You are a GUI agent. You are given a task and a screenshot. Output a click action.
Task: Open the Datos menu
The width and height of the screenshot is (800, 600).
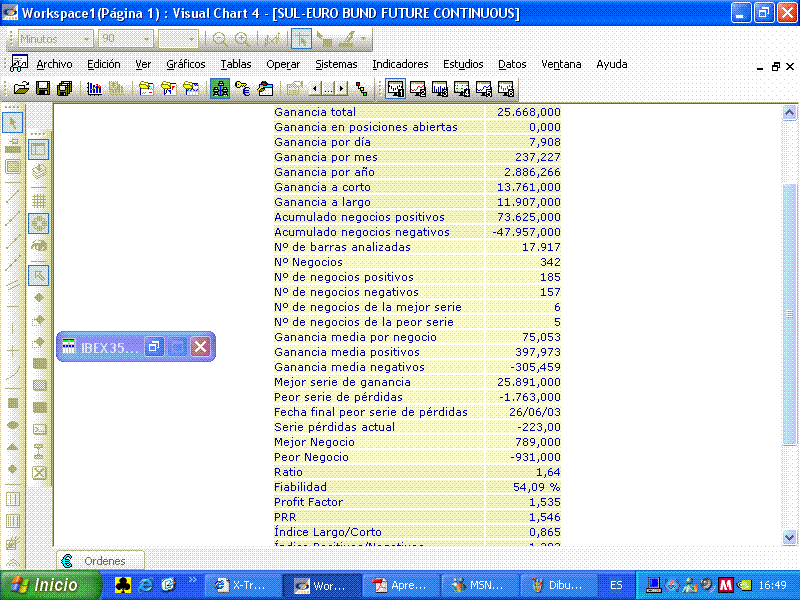[512, 64]
